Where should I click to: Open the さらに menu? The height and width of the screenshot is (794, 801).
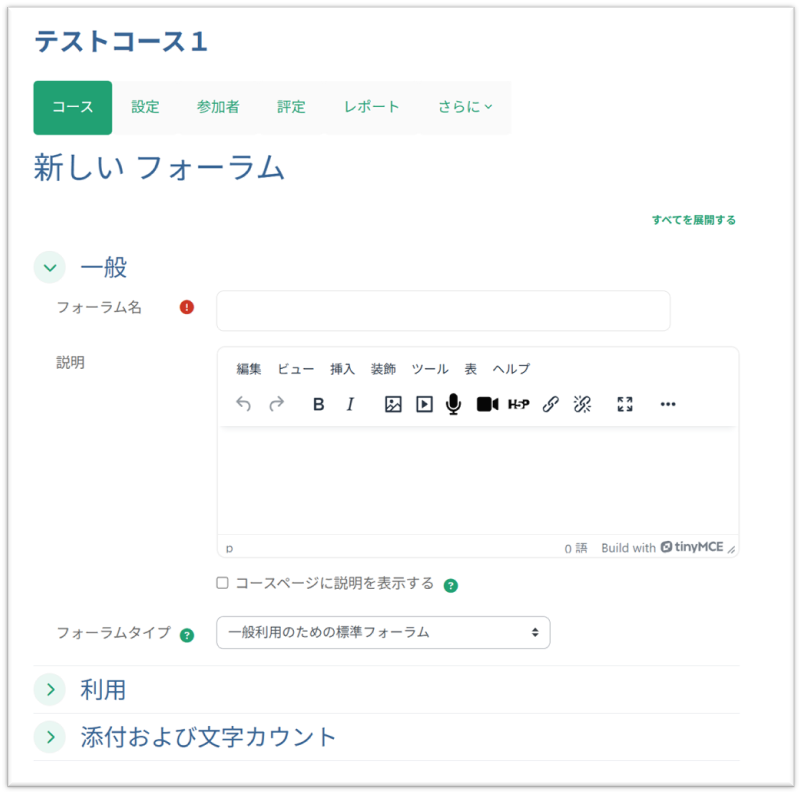tap(463, 106)
